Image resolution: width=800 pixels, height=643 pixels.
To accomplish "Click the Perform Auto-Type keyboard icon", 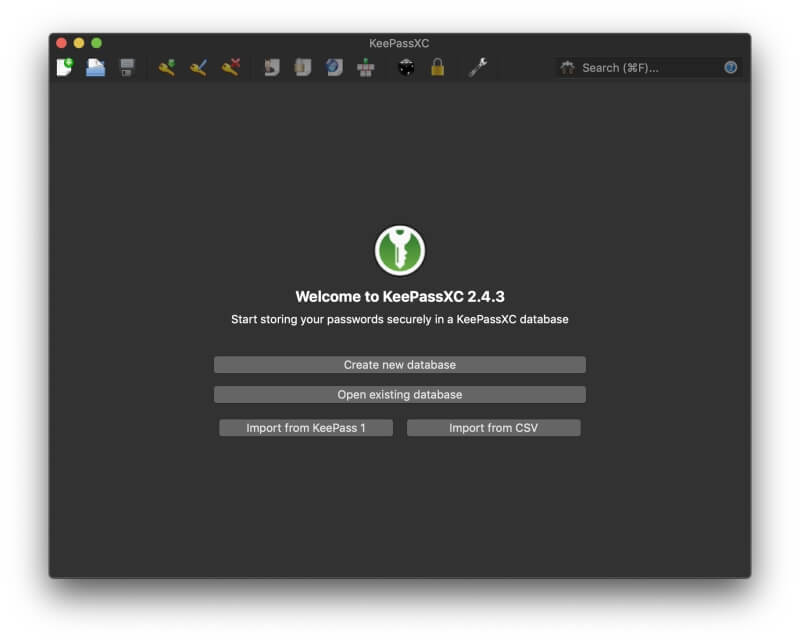I will point(365,67).
